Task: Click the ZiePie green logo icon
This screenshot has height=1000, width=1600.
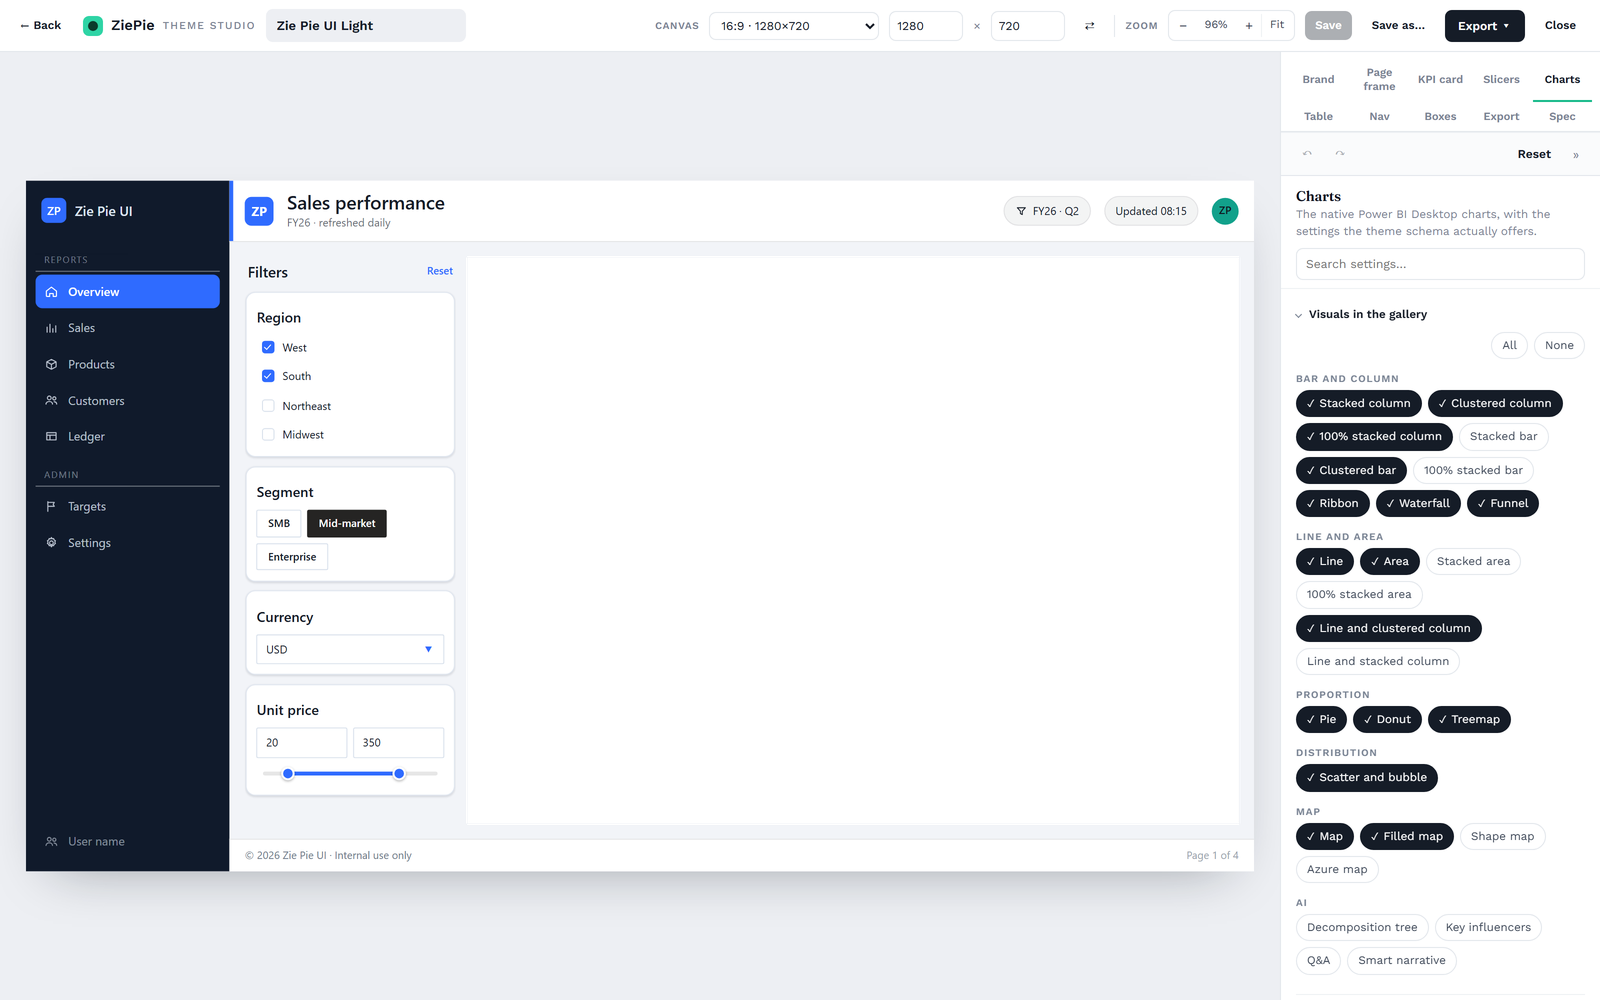Action: [93, 26]
